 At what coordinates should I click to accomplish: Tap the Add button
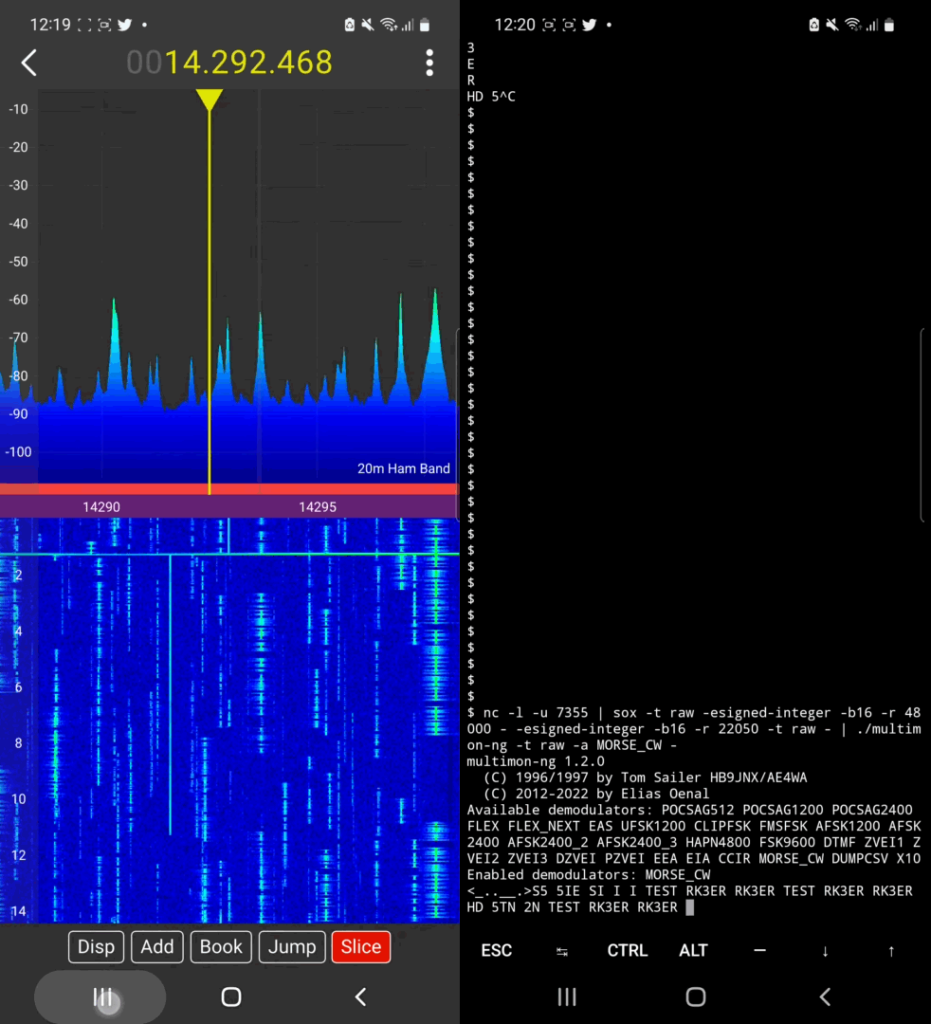157,946
